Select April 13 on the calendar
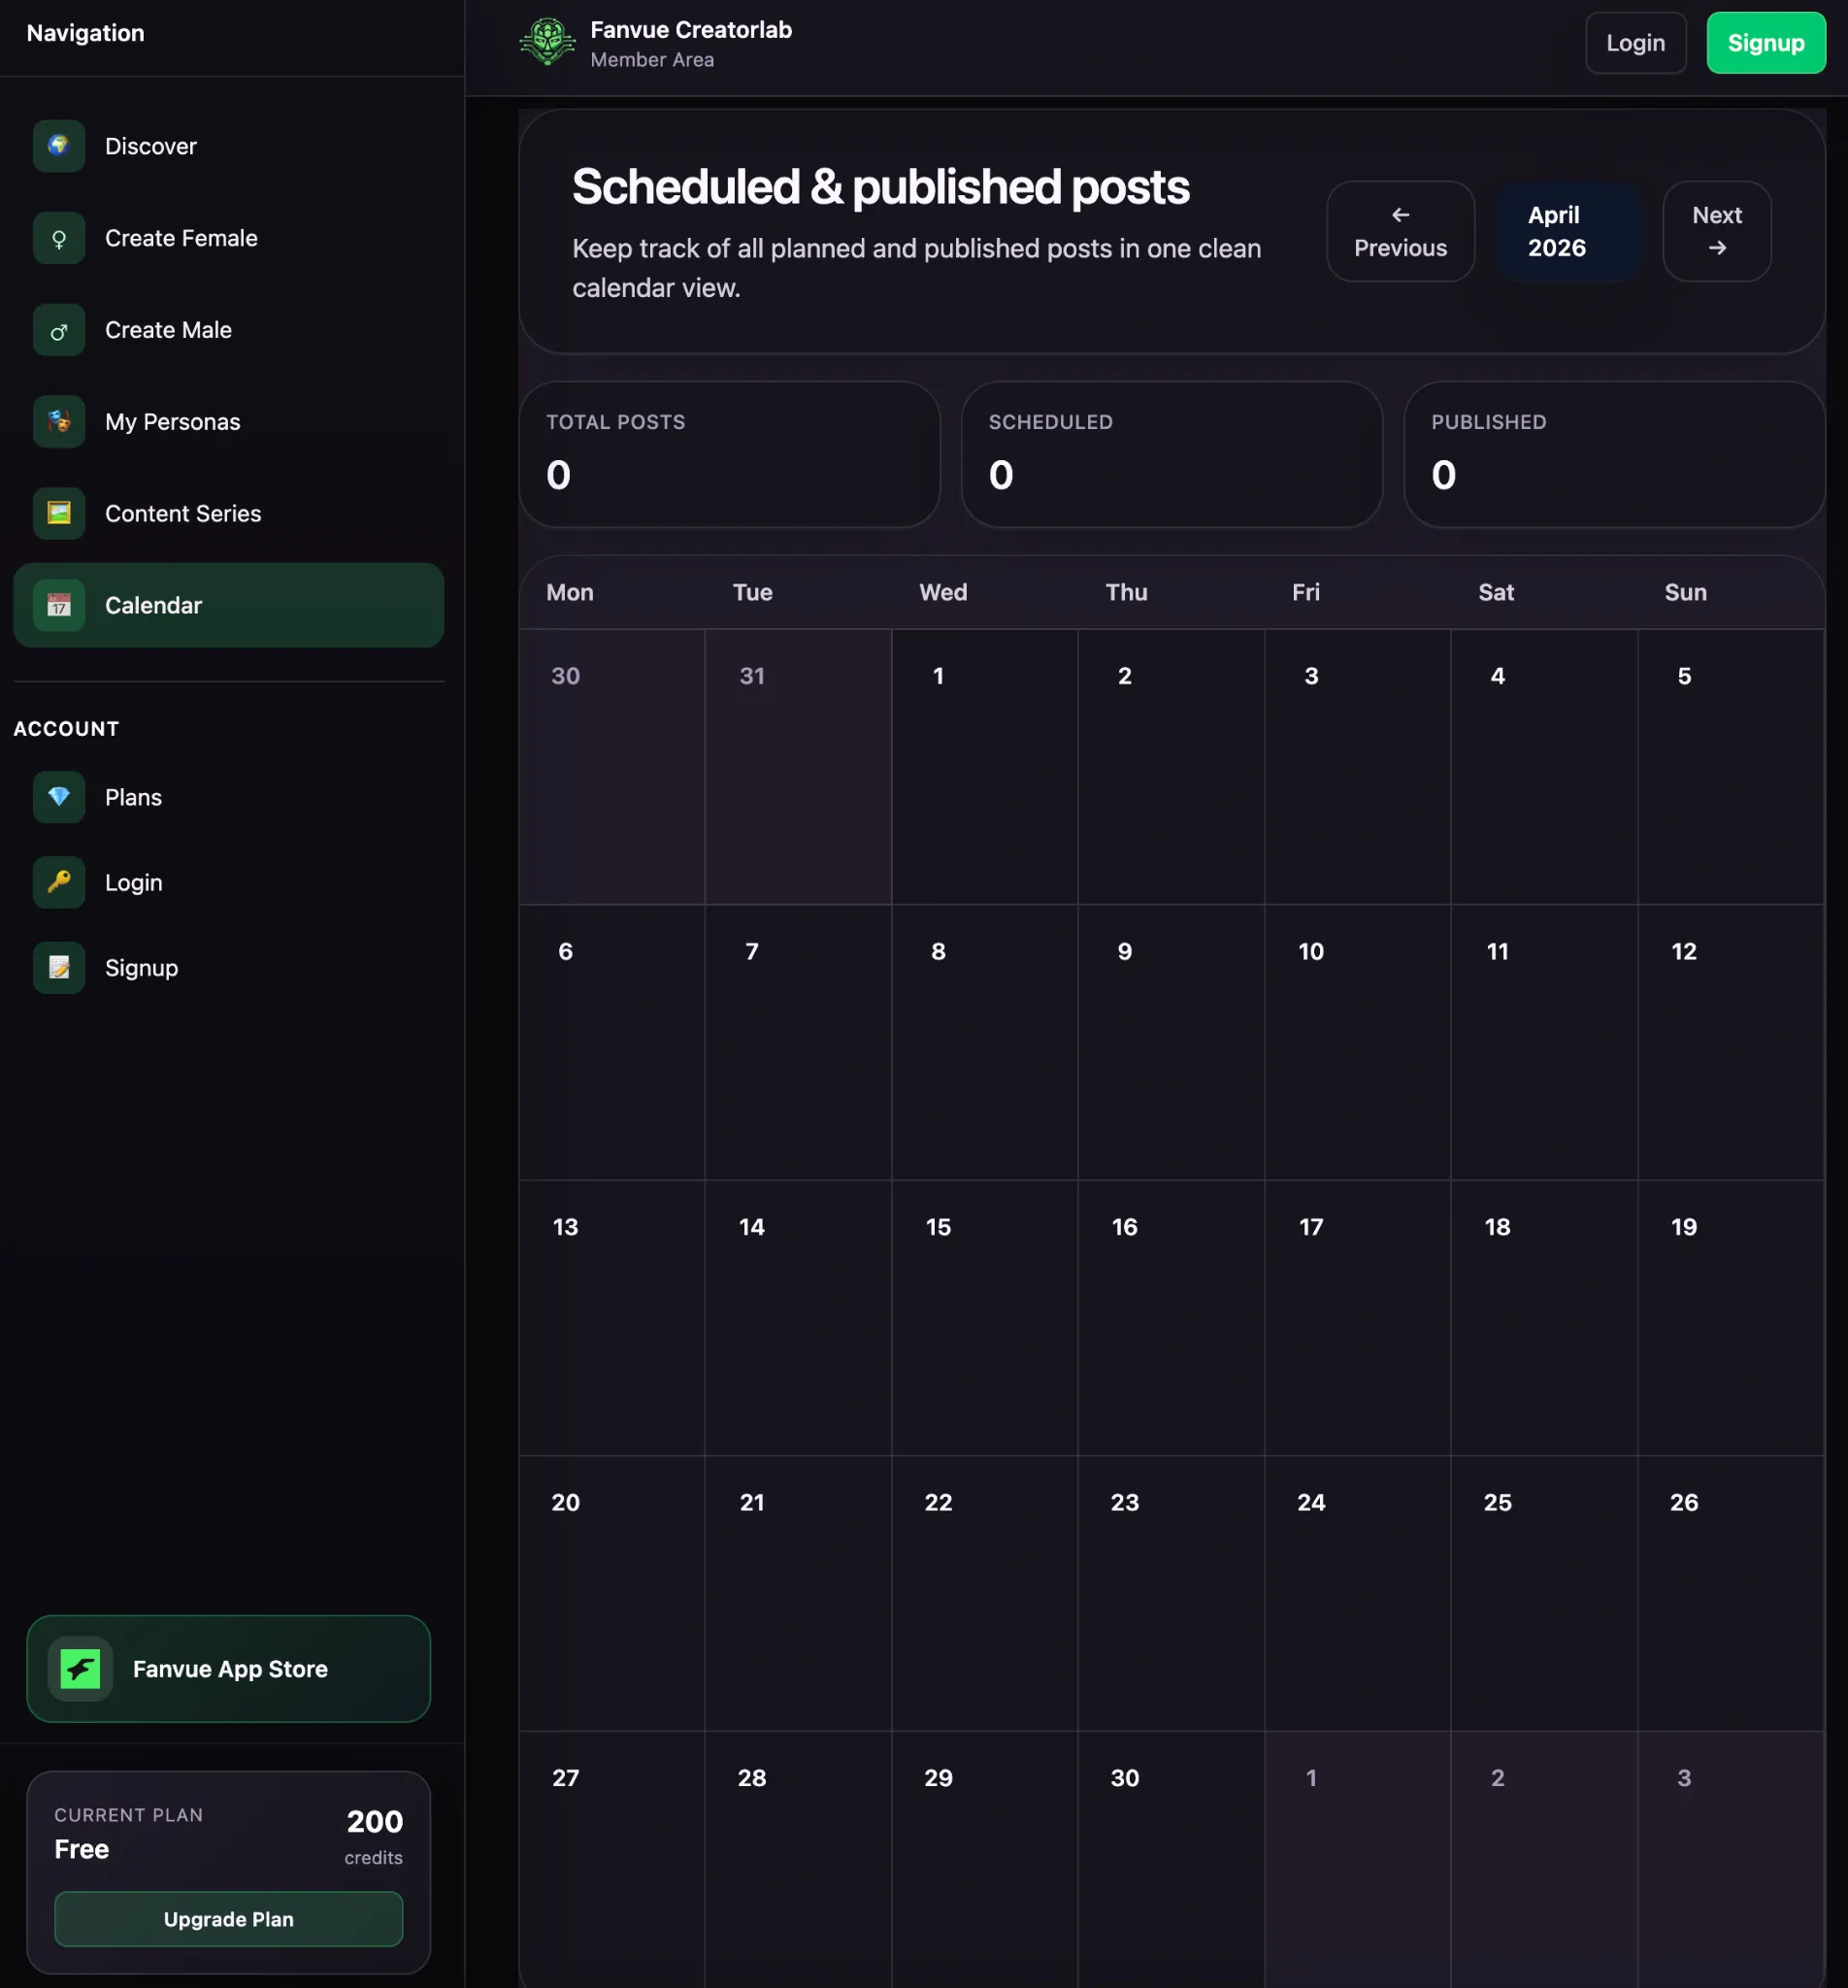The height and width of the screenshot is (1988, 1848). [612, 1318]
